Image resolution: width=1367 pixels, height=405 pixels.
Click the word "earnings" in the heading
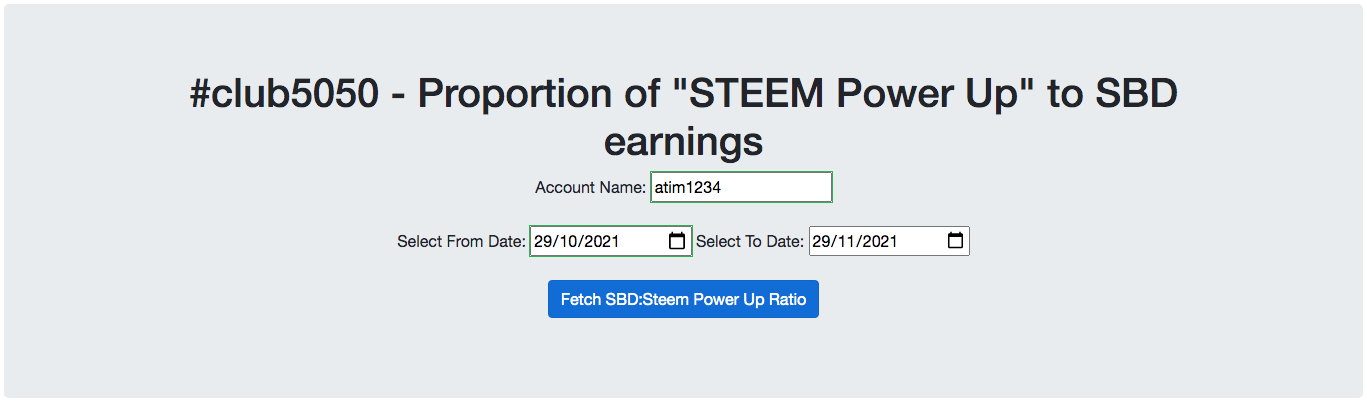[683, 142]
